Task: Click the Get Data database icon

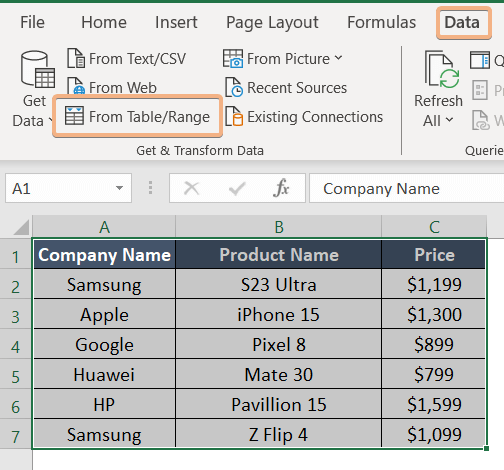Action: click(x=37, y=69)
